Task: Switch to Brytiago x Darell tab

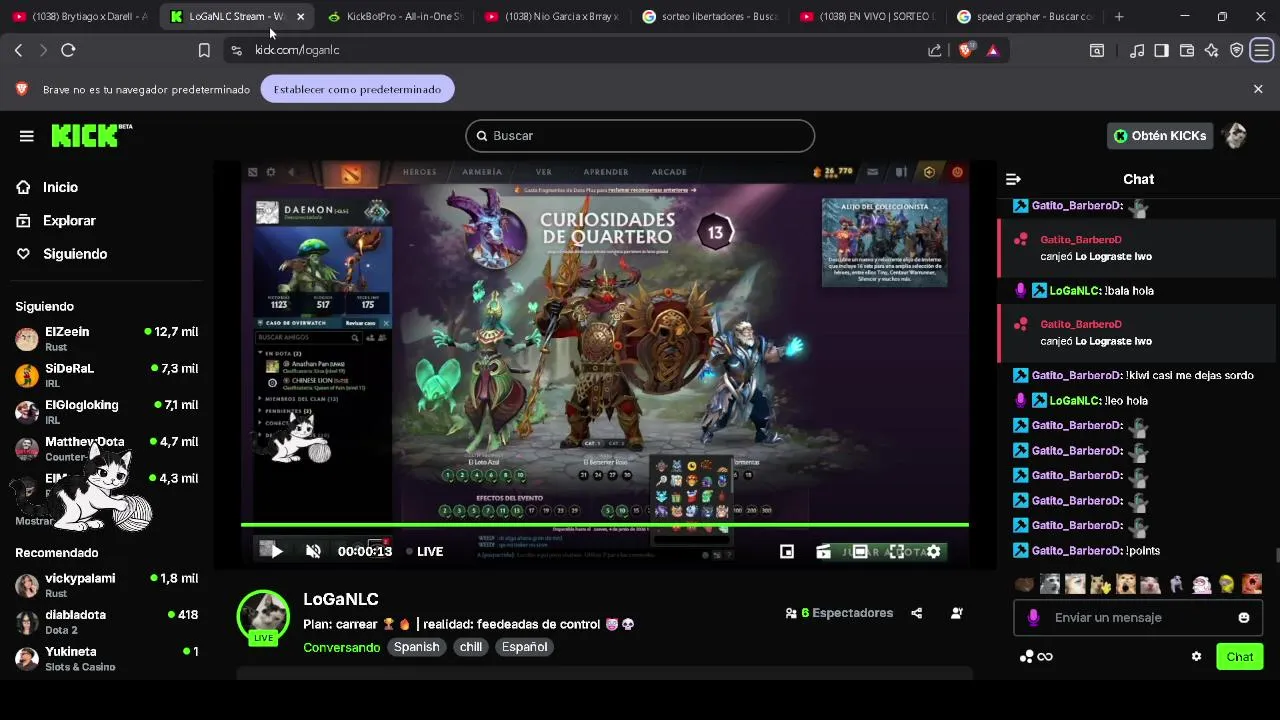Action: pyautogui.click(x=80, y=16)
